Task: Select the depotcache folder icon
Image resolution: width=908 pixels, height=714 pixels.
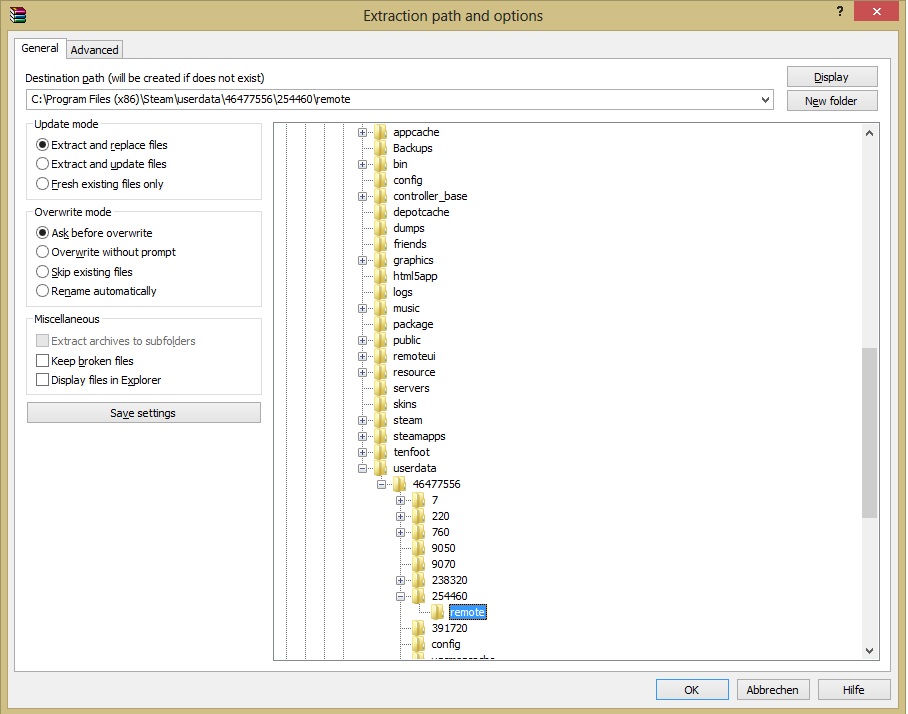Action: 380,213
